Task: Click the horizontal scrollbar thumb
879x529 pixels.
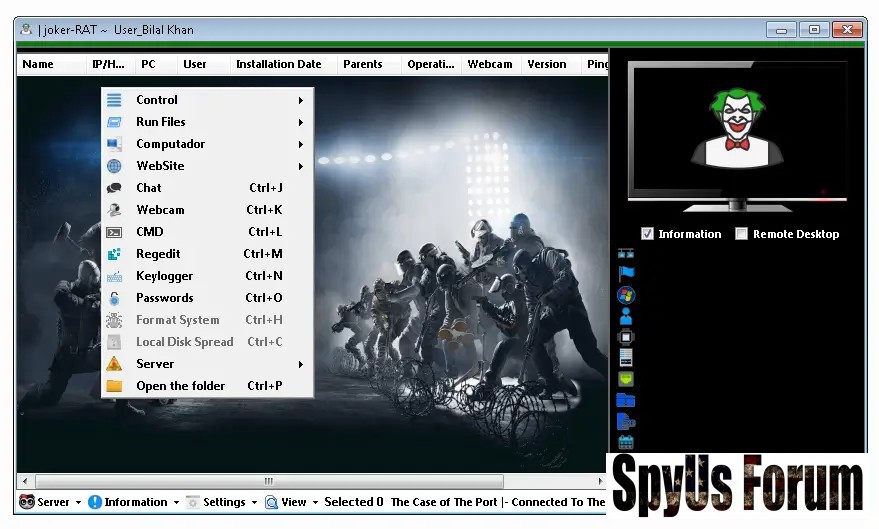Action: point(268,481)
